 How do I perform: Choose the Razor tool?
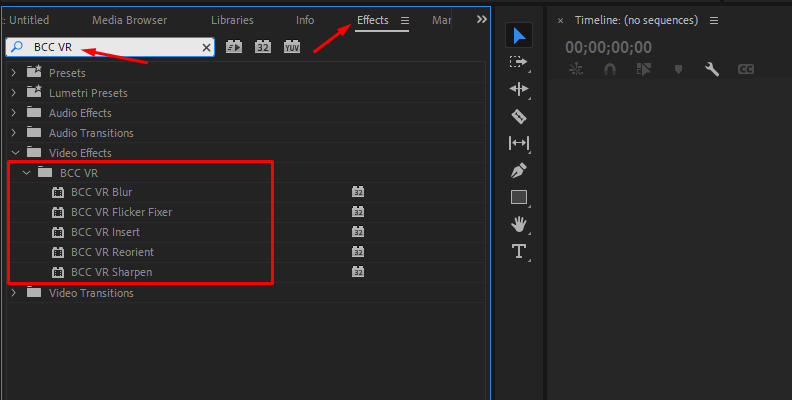(519, 116)
